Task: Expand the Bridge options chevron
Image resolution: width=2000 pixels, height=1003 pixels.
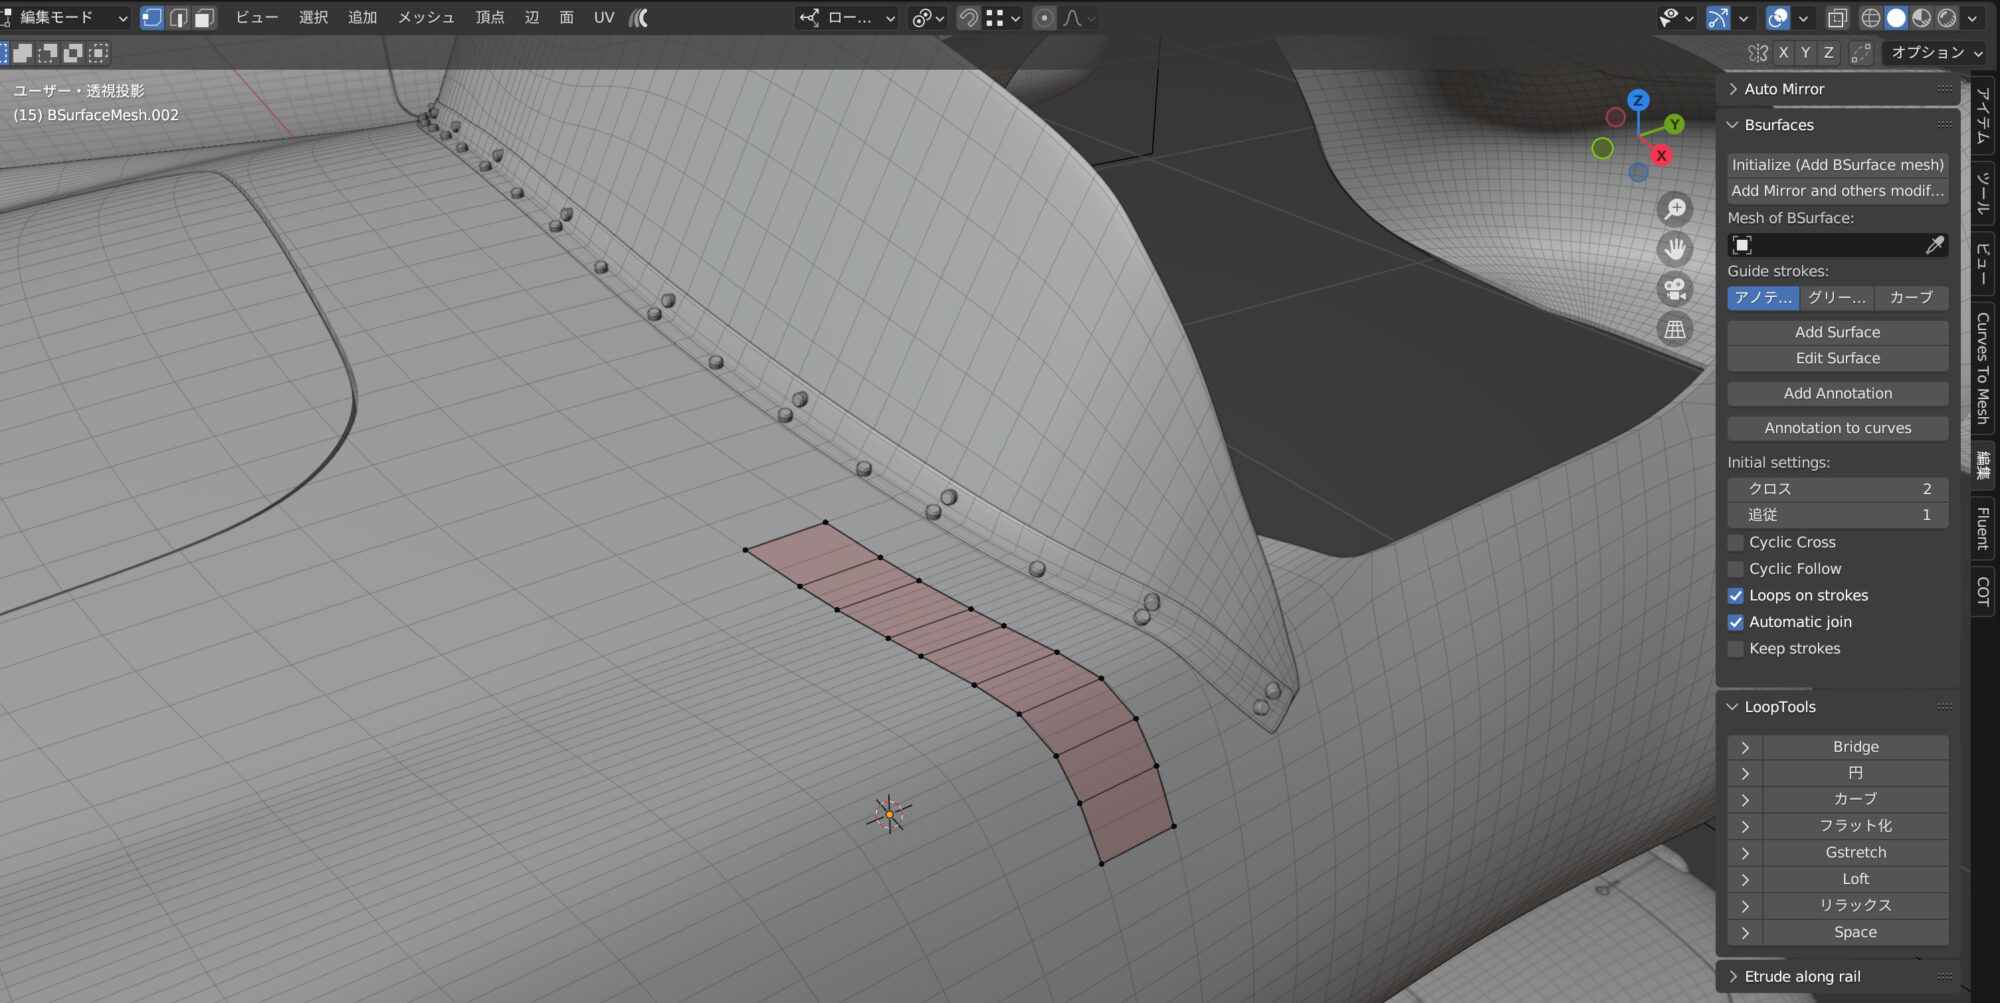Action: 1745,747
